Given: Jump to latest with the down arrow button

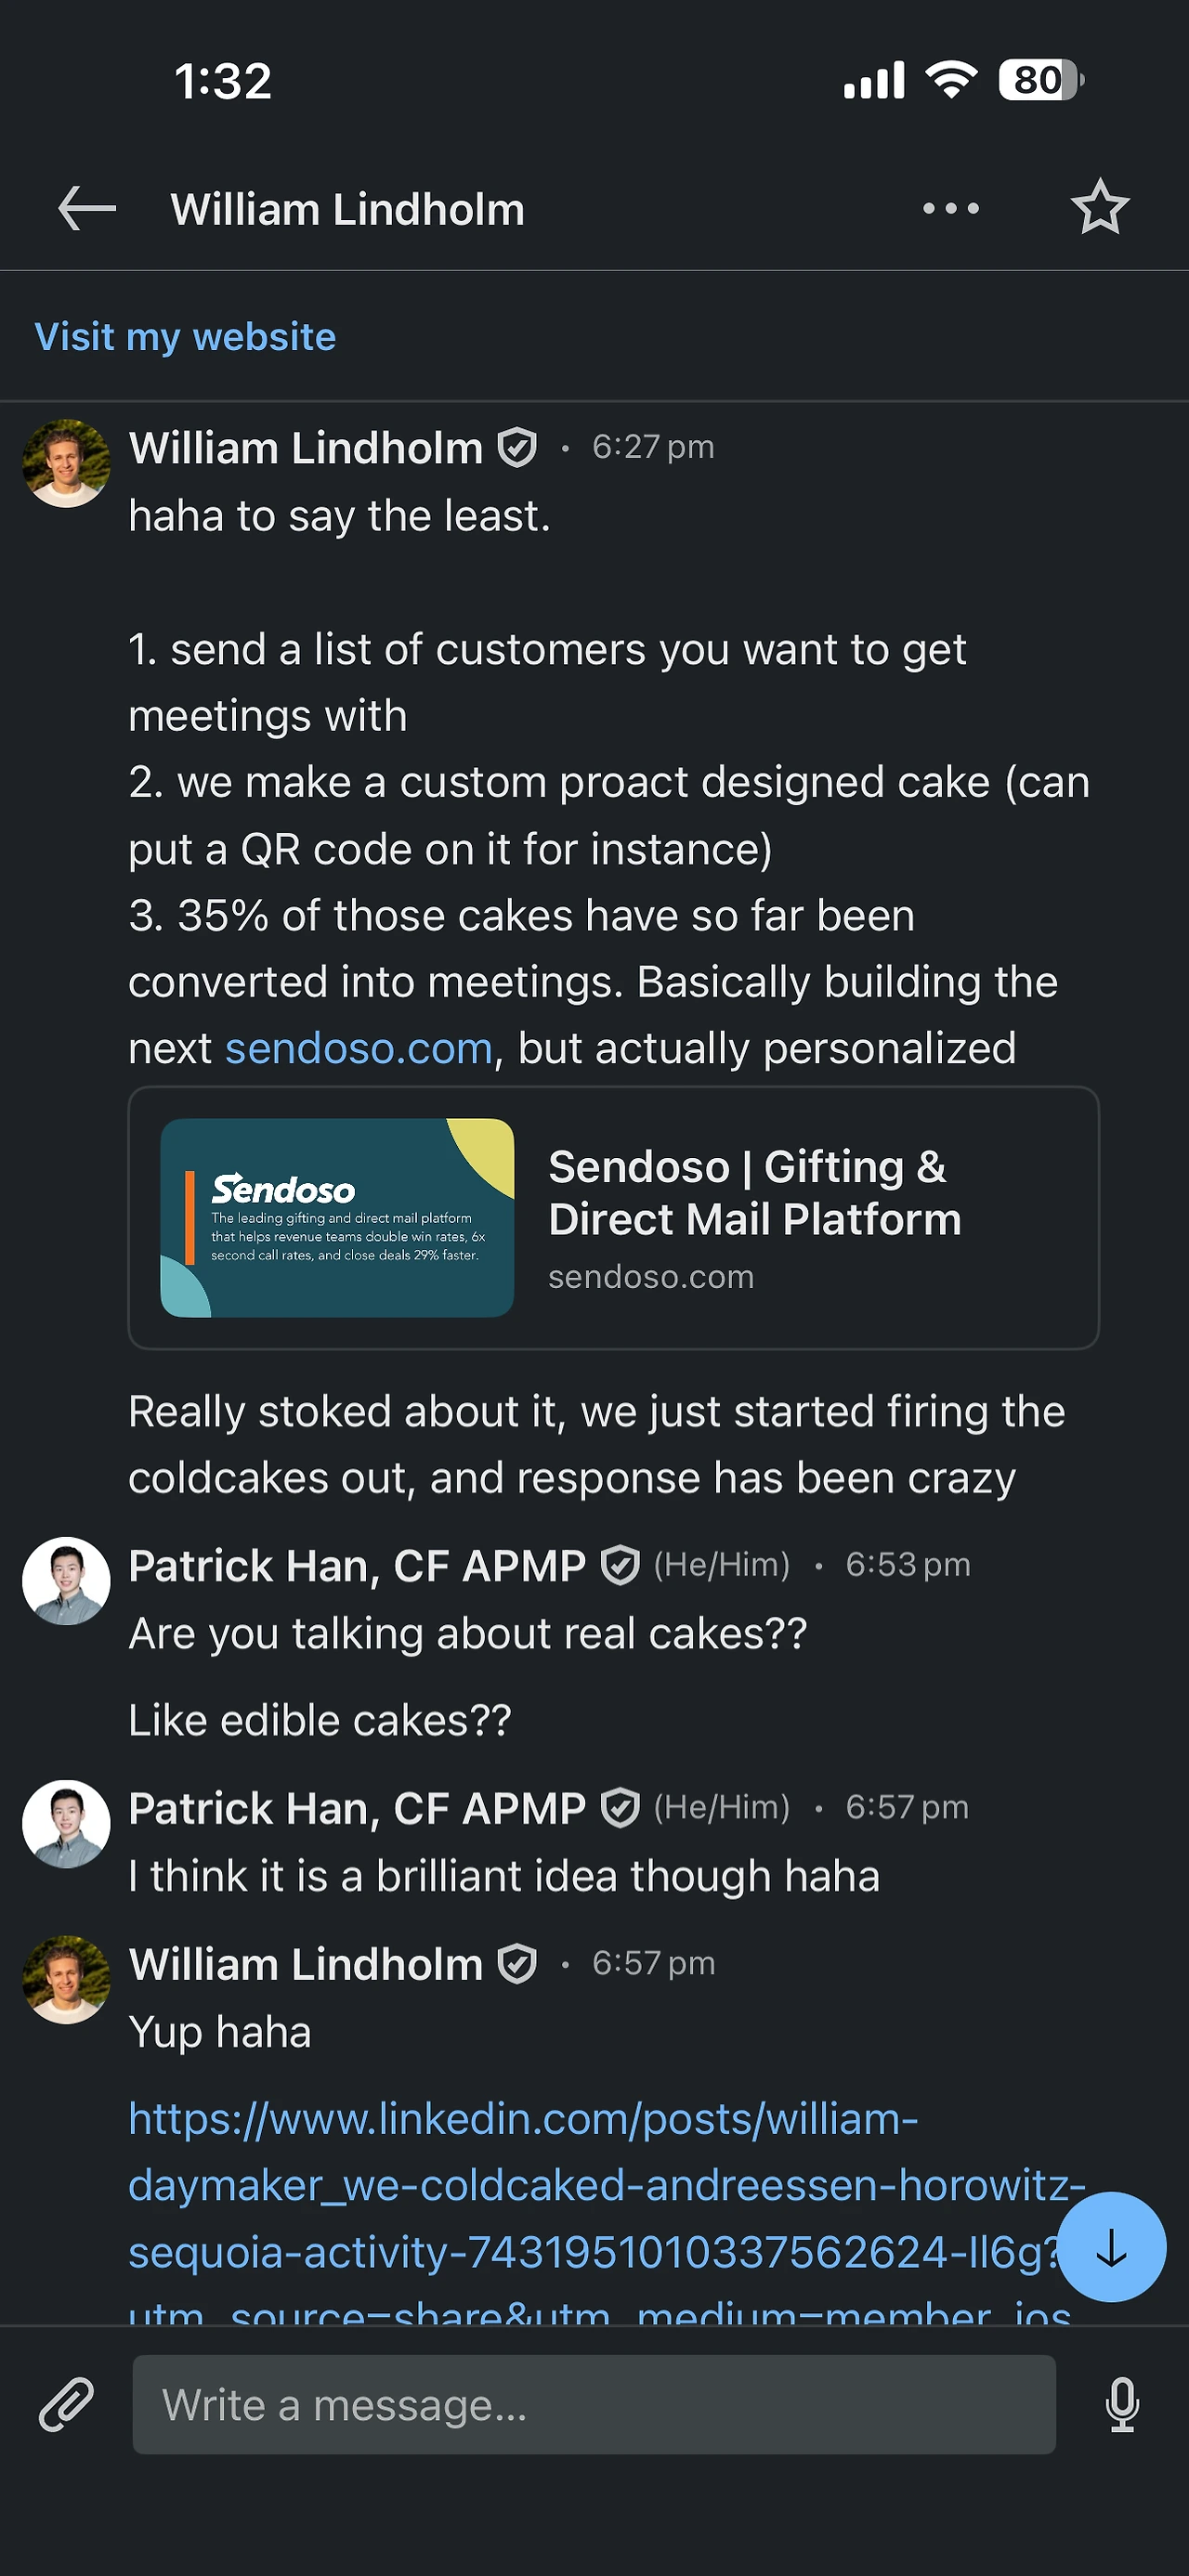Looking at the screenshot, I should (x=1111, y=2247).
